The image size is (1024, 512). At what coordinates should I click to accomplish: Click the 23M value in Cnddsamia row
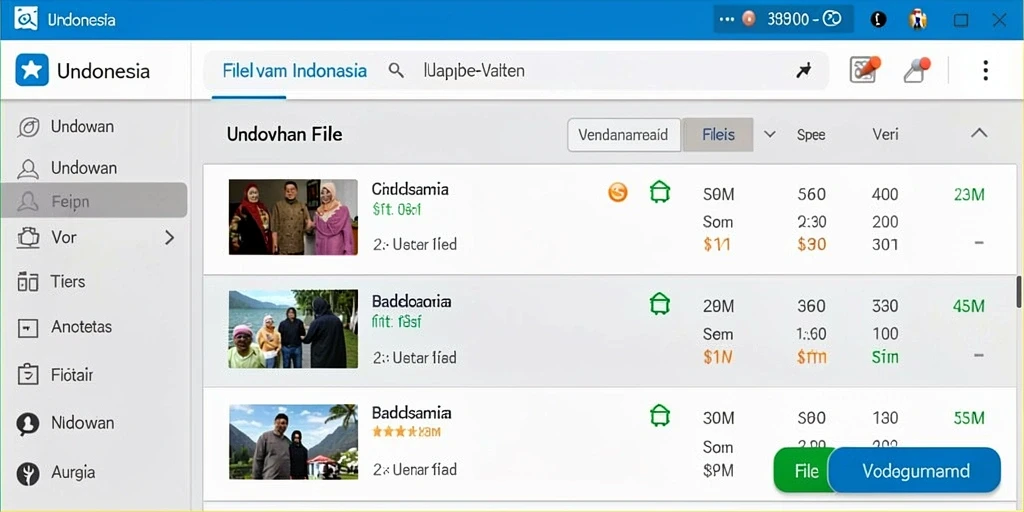(969, 194)
